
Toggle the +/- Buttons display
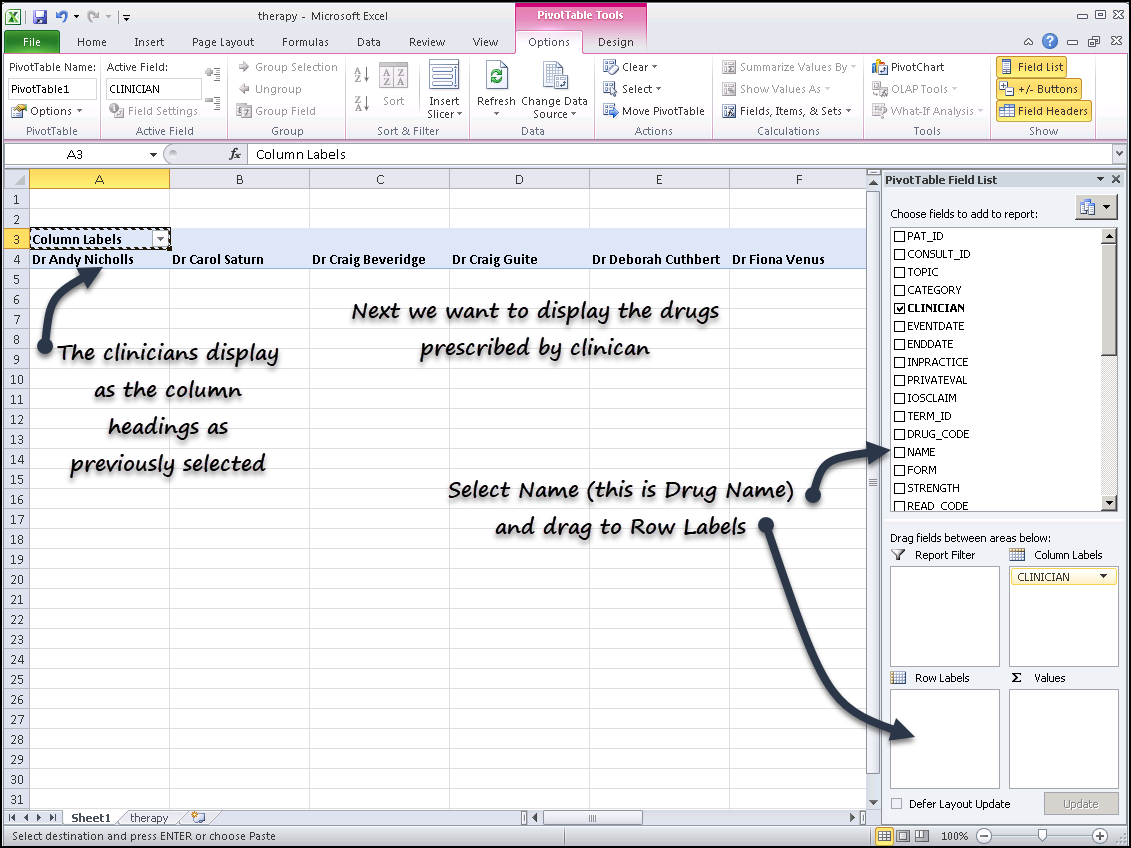pos(1039,89)
